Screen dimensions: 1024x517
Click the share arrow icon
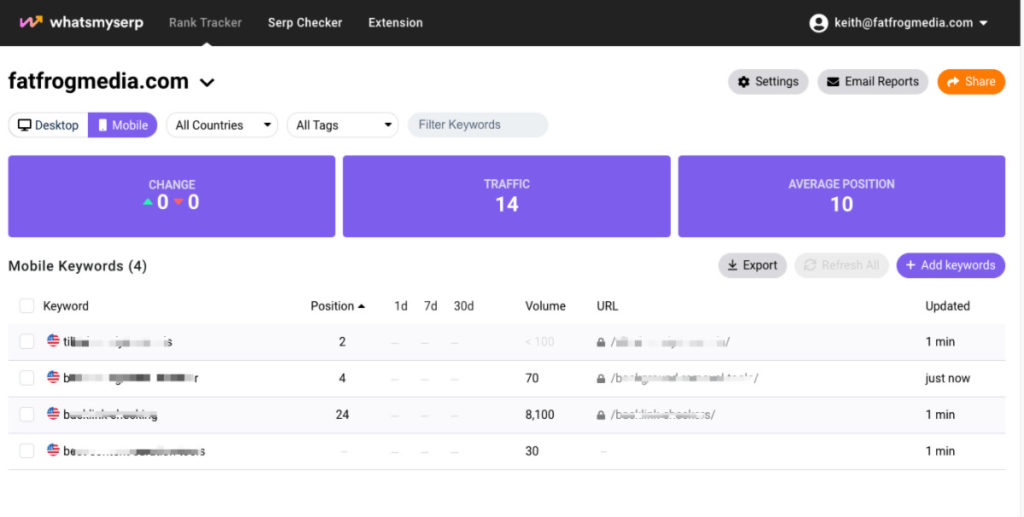click(953, 82)
